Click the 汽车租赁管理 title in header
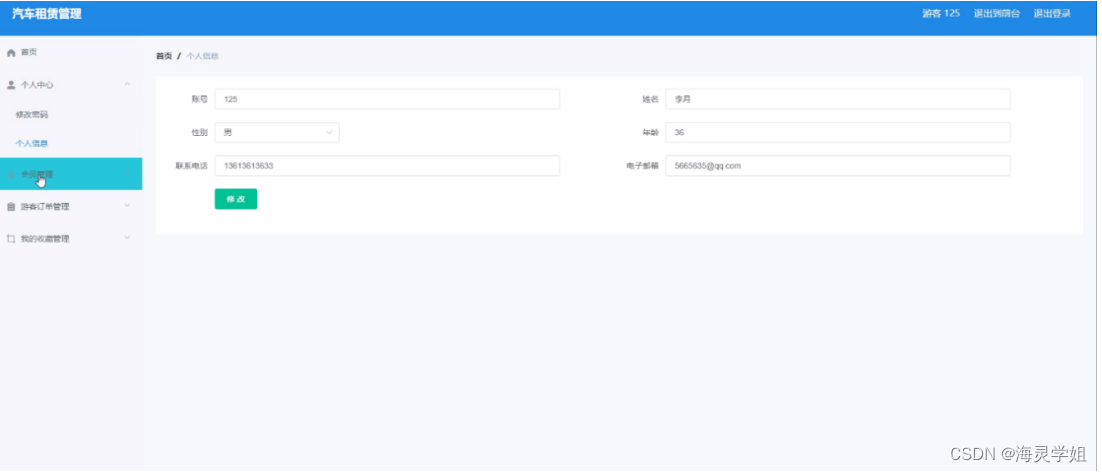This screenshot has width=1102, height=472. click(x=46, y=13)
